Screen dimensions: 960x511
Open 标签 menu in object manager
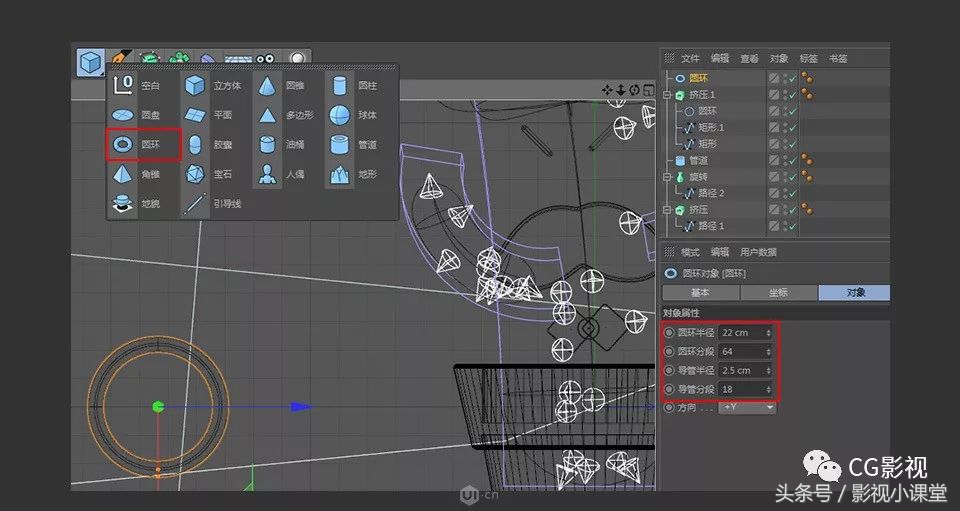[x=809, y=58]
